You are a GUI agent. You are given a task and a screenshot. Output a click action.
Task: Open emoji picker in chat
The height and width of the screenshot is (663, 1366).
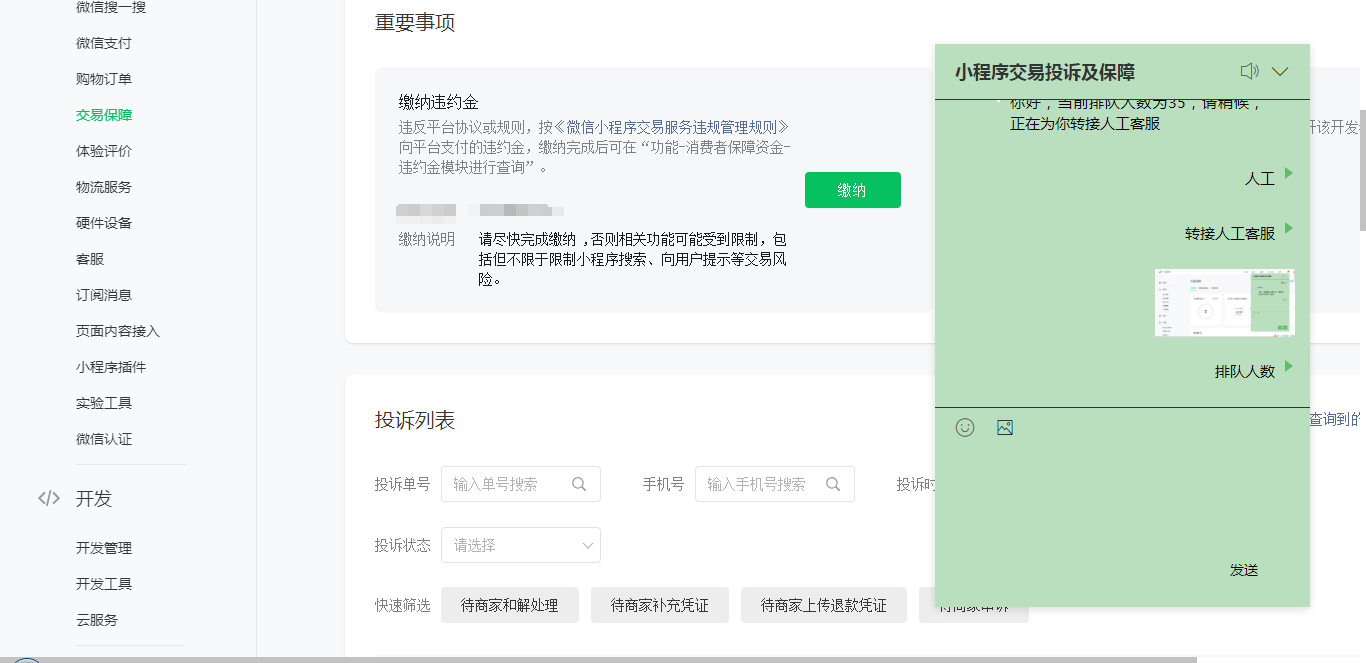965,427
